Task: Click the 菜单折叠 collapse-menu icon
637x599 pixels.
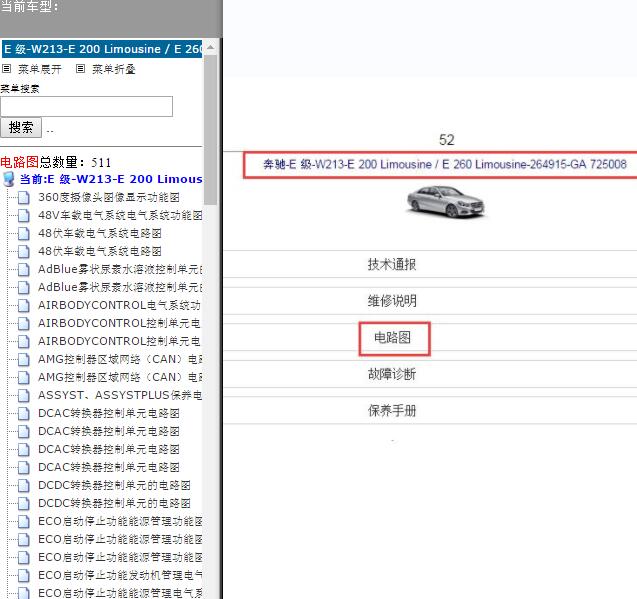Action: (x=80, y=69)
